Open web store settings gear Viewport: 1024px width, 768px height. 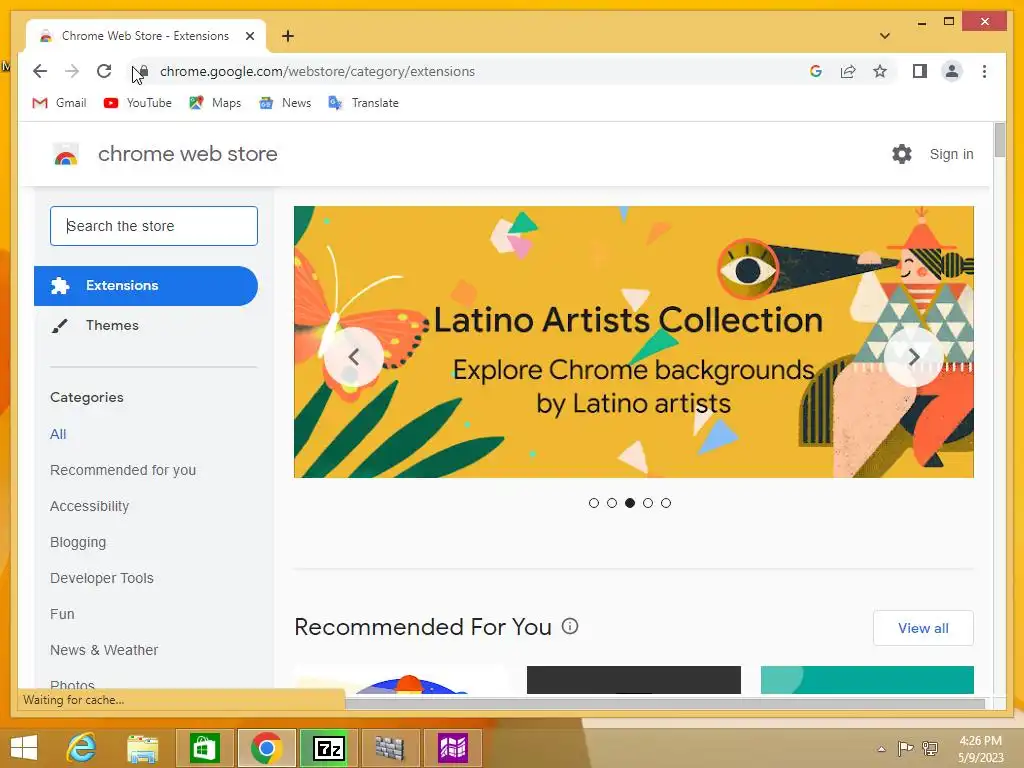point(902,154)
